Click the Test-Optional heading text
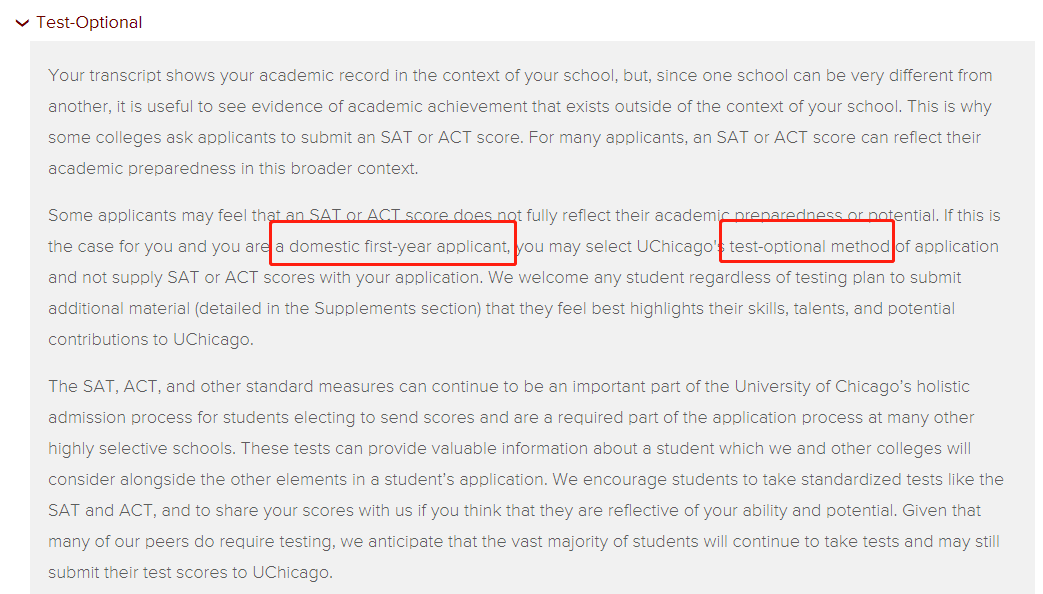Viewport: 1043px width, 594px height. 89,23
